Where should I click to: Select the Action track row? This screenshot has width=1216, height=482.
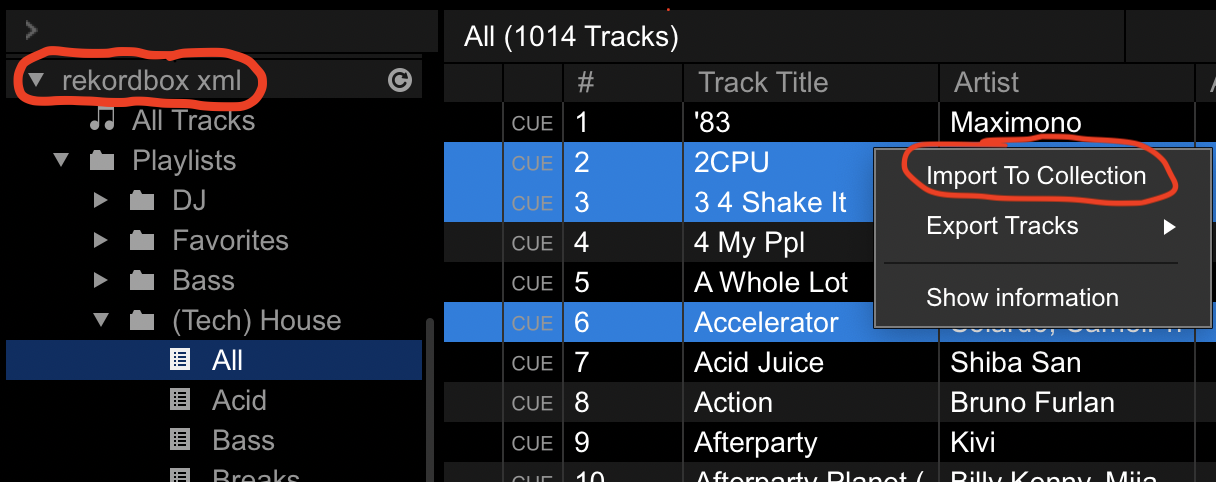(x=829, y=403)
